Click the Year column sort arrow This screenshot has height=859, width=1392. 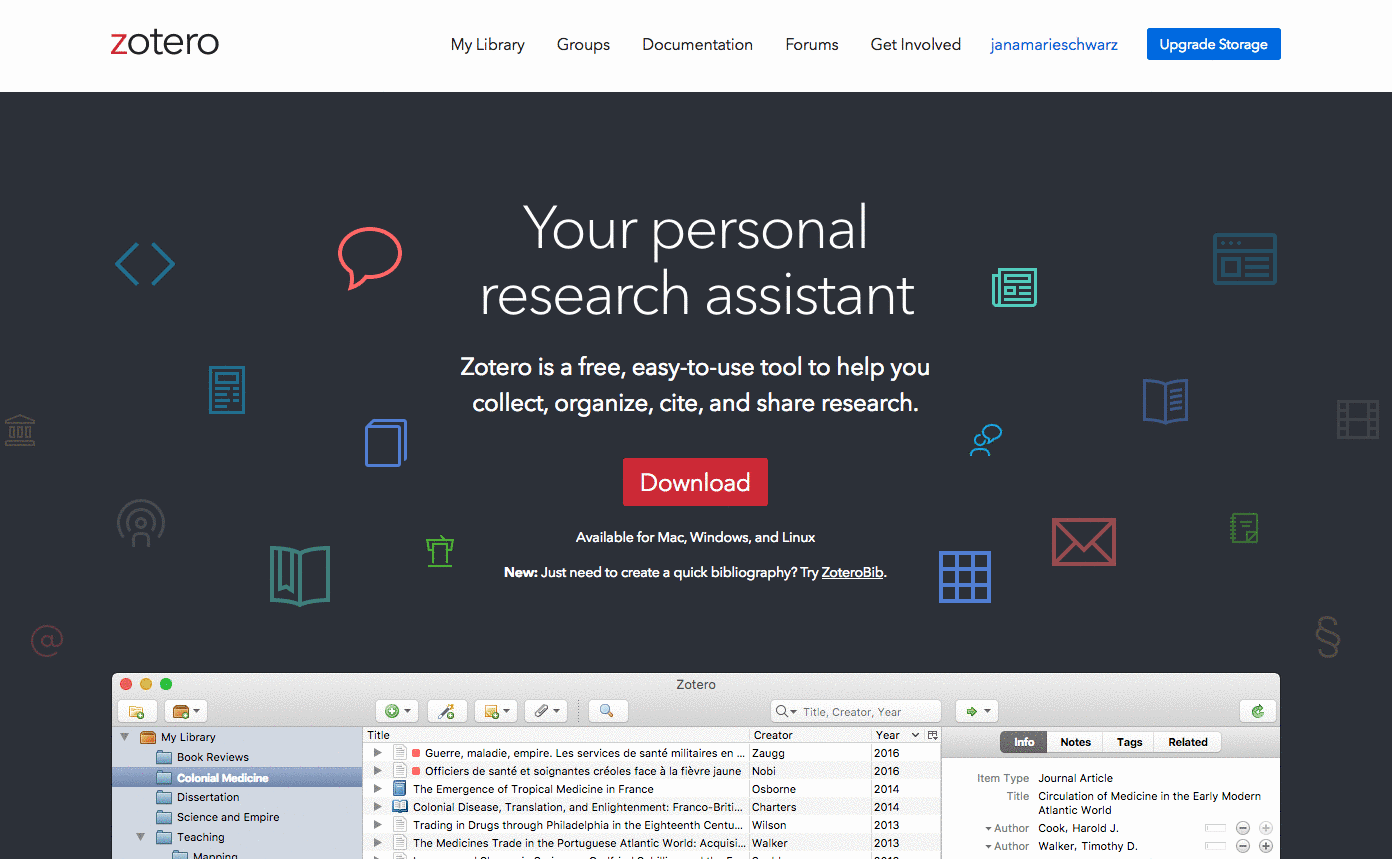point(915,735)
